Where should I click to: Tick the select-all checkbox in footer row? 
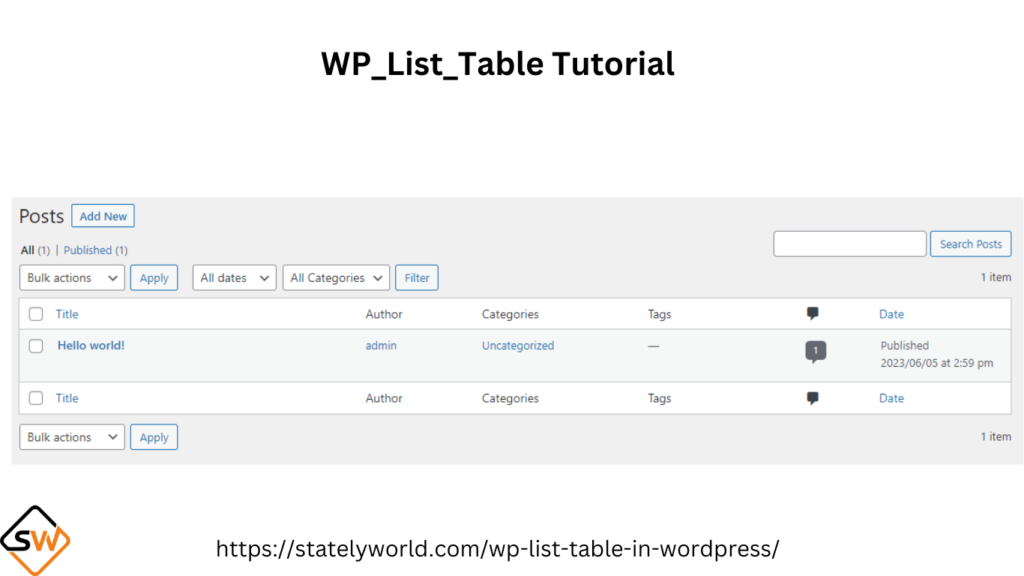pyautogui.click(x=36, y=398)
